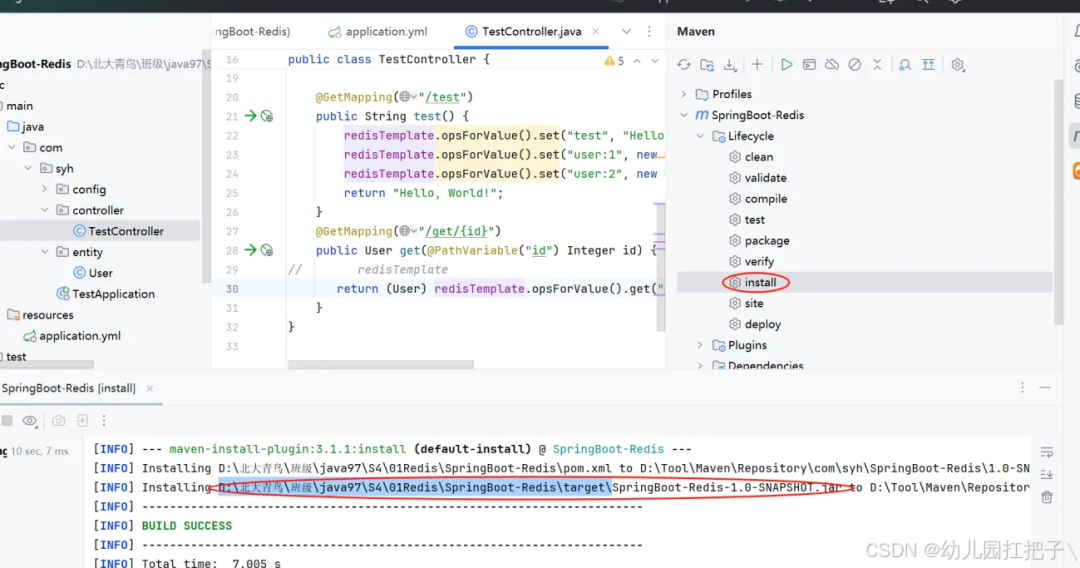1080x568 pixels.
Task: Expand the Plugins node
Action: [700, 345]
